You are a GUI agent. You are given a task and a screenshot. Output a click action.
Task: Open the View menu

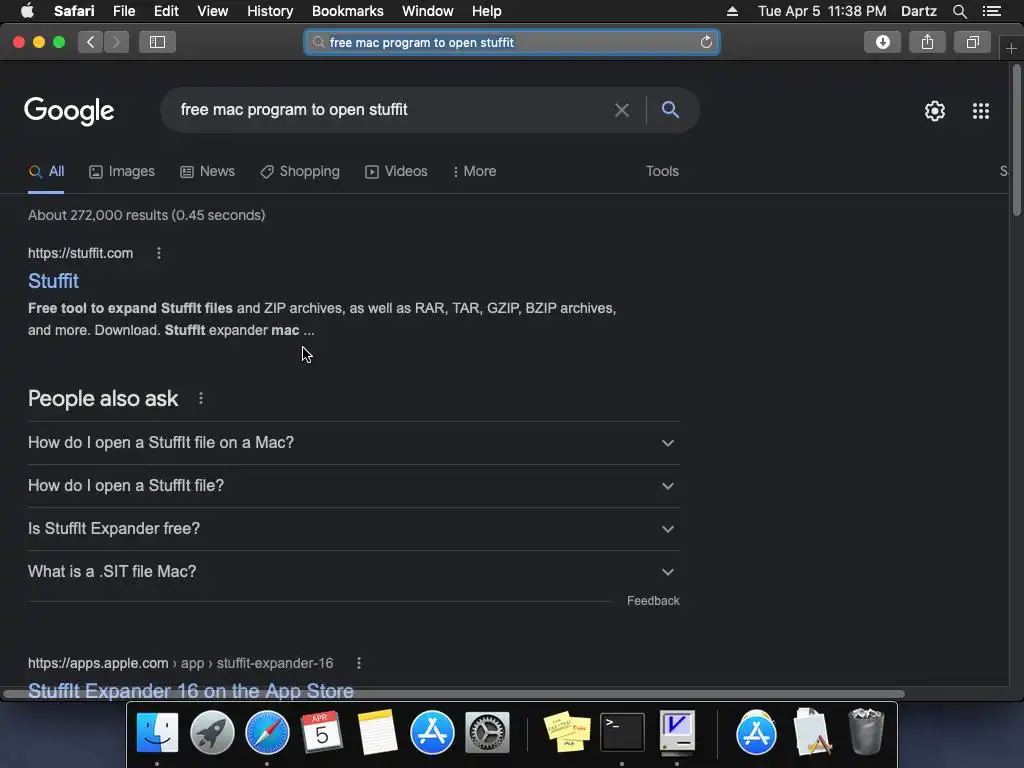(213, 11)
